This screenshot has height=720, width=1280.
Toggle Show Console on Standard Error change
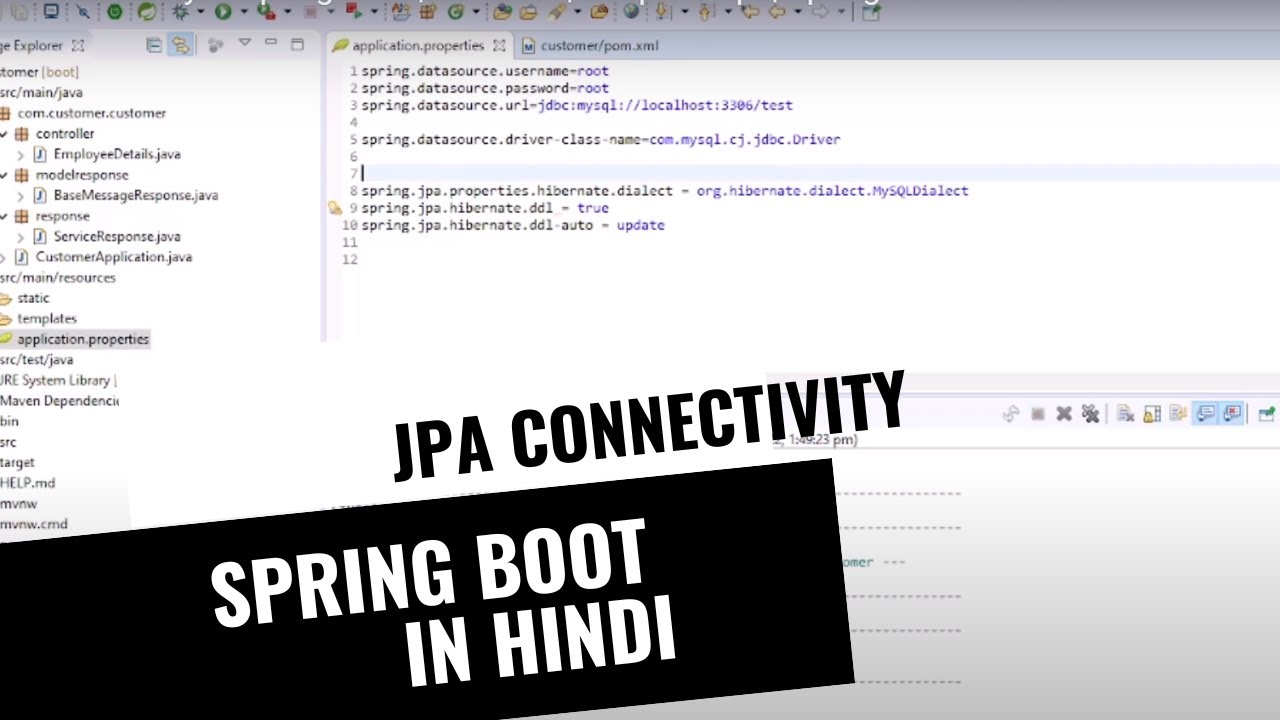1232,413
